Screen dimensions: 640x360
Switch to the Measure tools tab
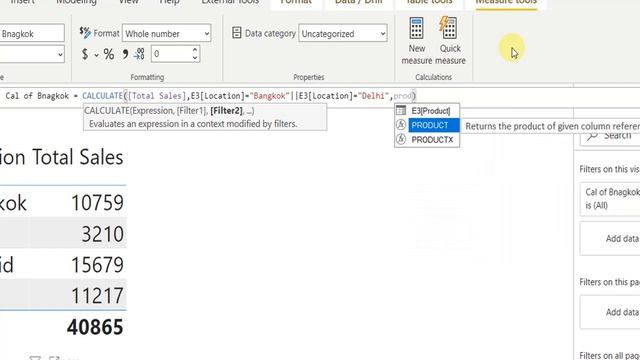[x=506, y=2]
